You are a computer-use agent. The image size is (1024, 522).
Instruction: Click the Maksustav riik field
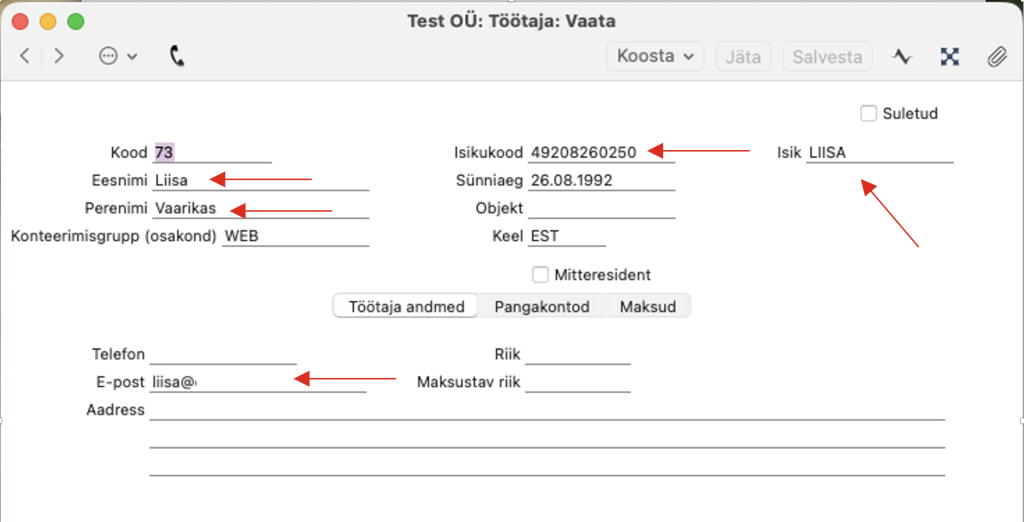point(577,383)
